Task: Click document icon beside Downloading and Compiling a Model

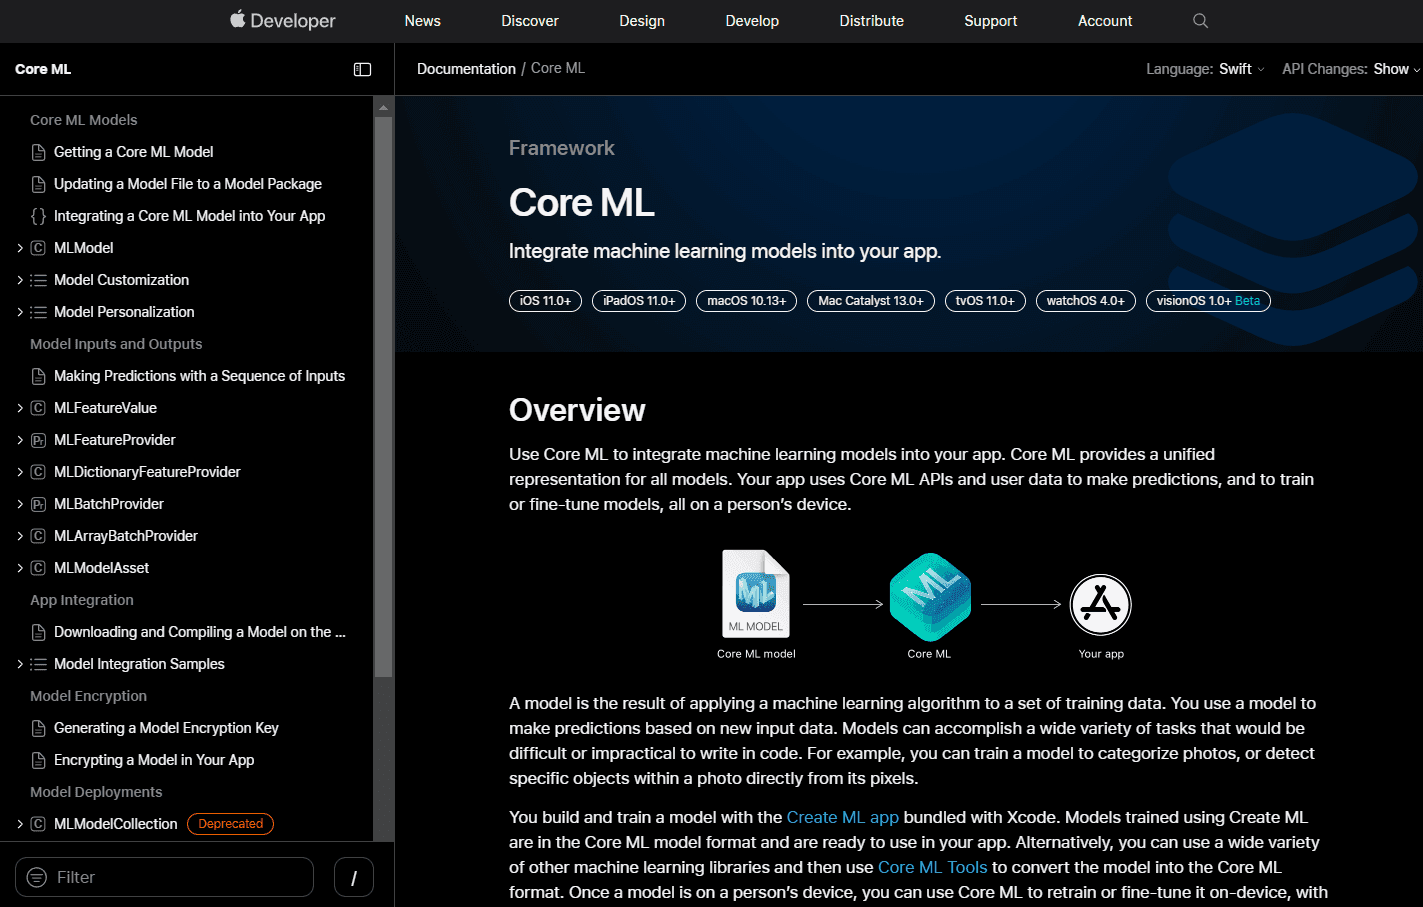Action: [x=38, y=632]
